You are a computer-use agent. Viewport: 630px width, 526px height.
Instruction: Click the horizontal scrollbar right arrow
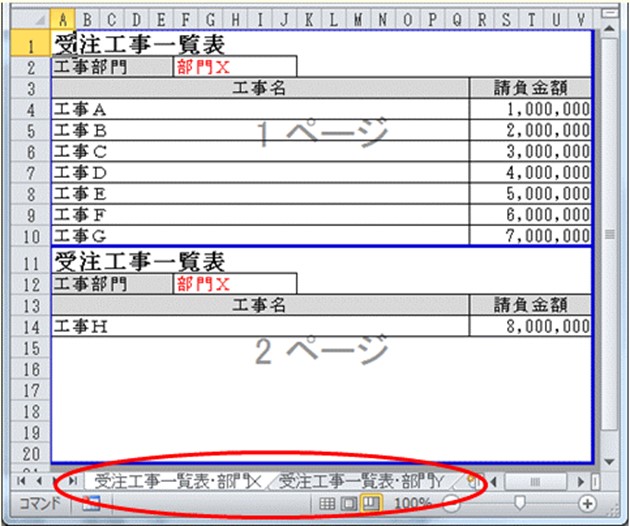tap(583, 482)
